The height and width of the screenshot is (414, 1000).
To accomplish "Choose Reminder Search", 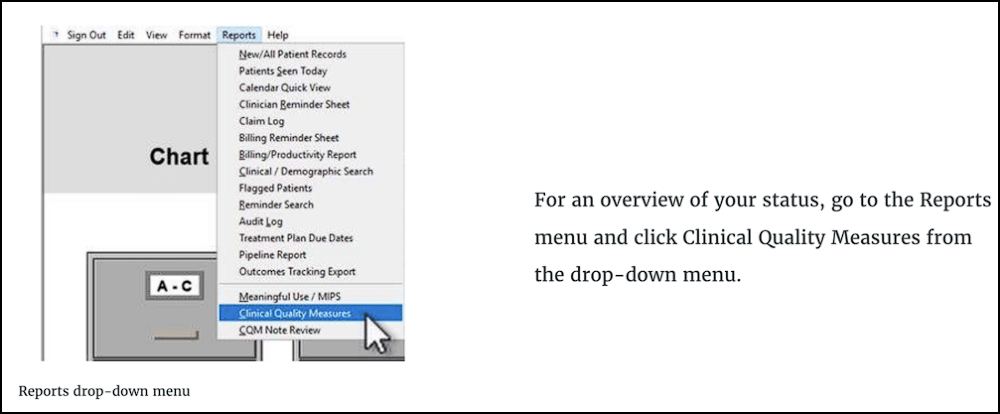I will click(276, 204).
